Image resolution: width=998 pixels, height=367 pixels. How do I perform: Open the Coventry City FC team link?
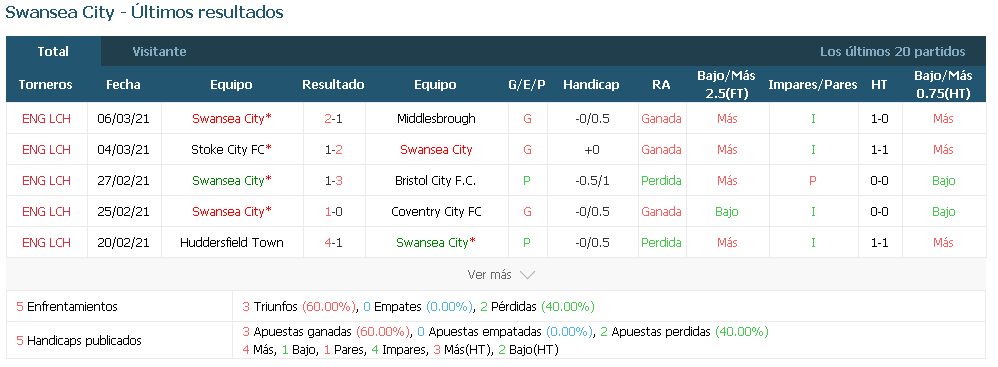pos(436,212)
